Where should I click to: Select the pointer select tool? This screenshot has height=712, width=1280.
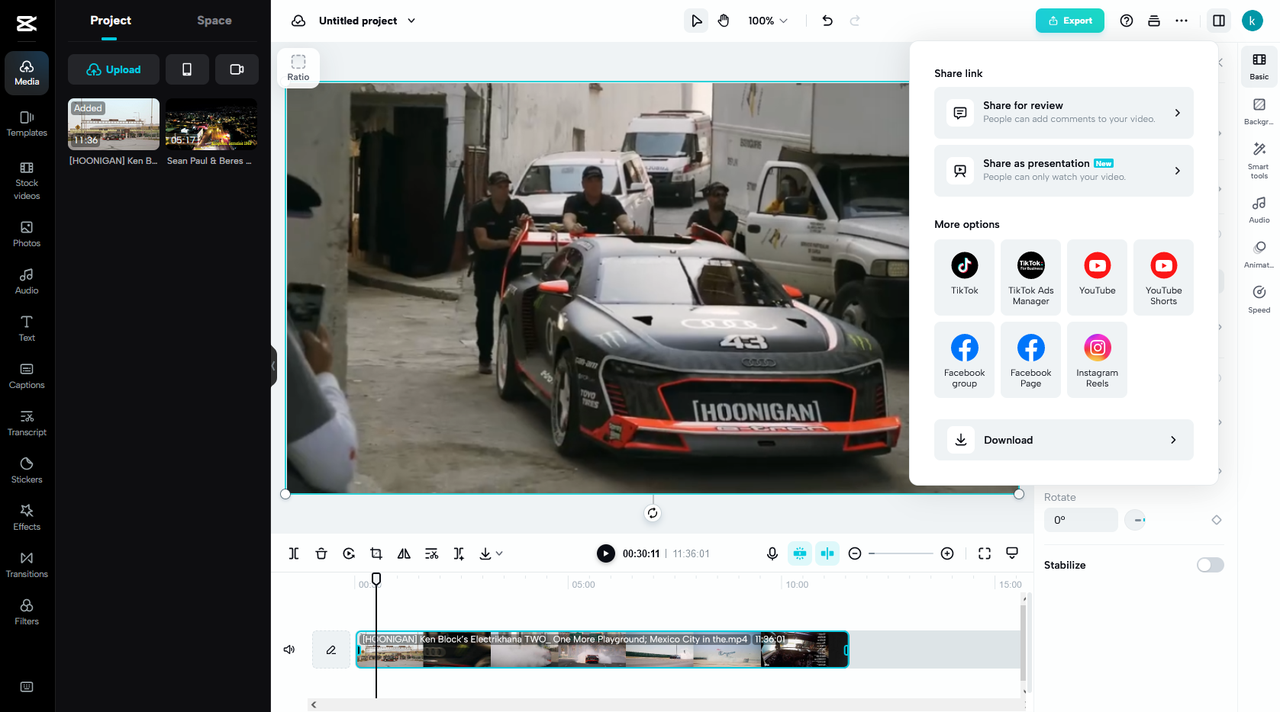coord(696,20)
